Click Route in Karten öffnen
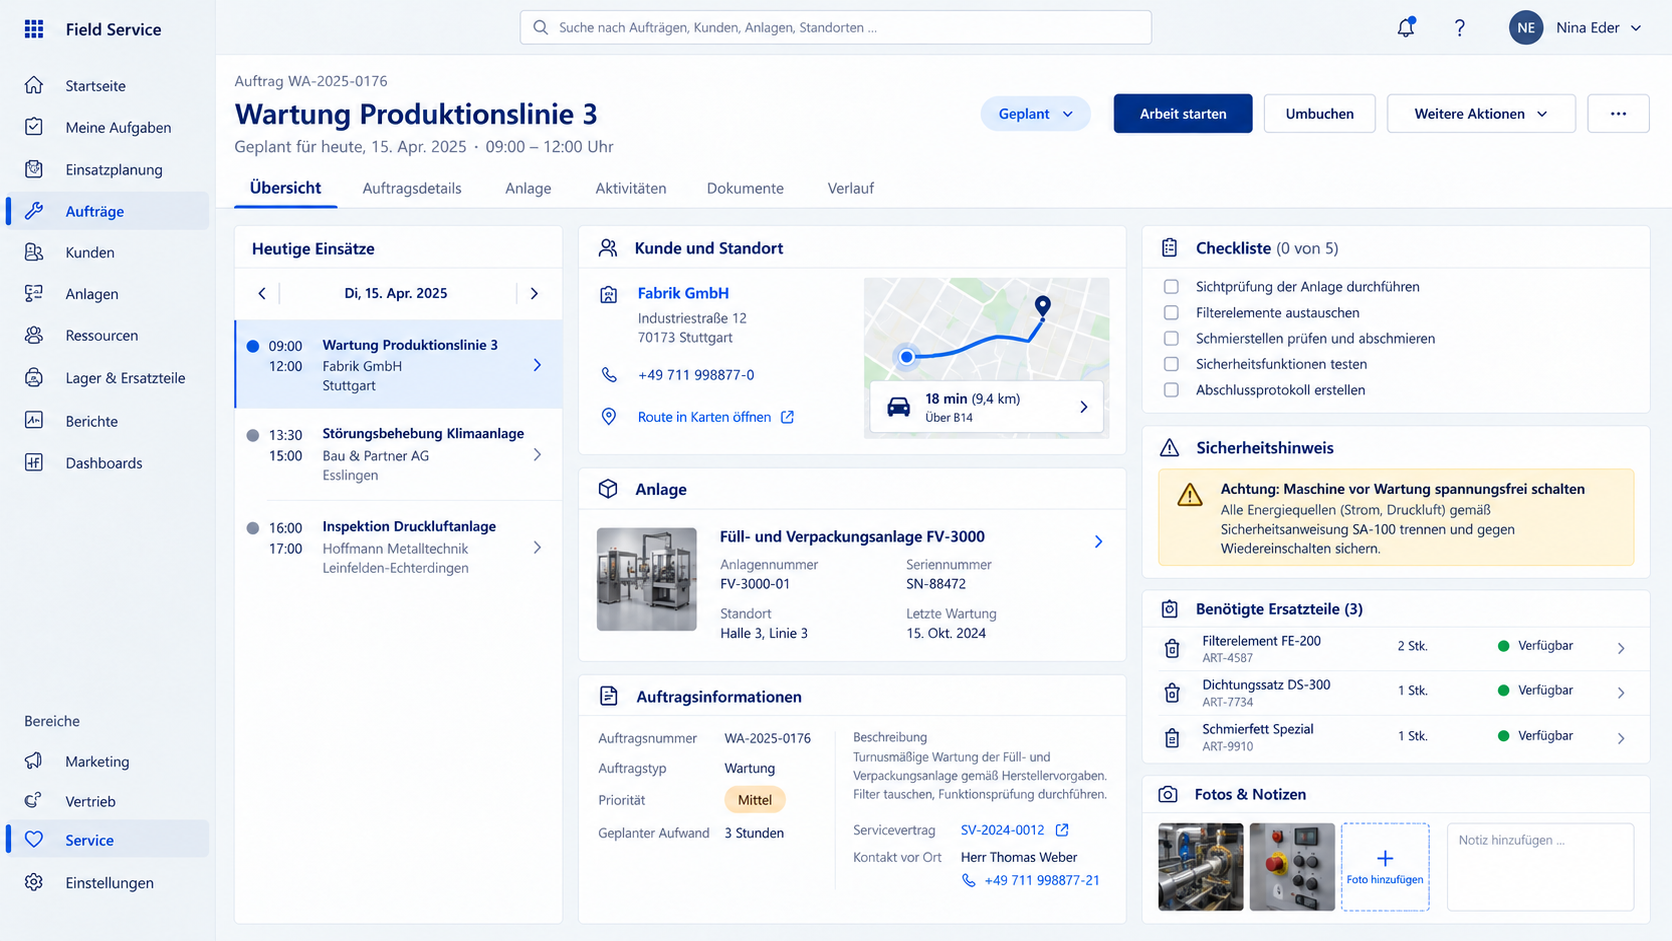The height and width of the screenshot is (941, 1672). [704, 417]
